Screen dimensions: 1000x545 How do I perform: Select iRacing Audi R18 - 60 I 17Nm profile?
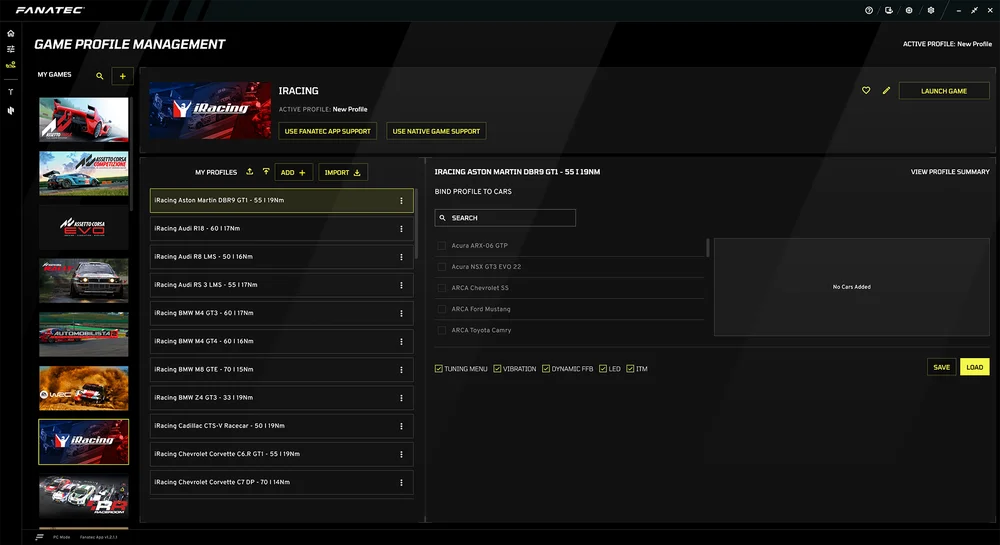(281, 229)
